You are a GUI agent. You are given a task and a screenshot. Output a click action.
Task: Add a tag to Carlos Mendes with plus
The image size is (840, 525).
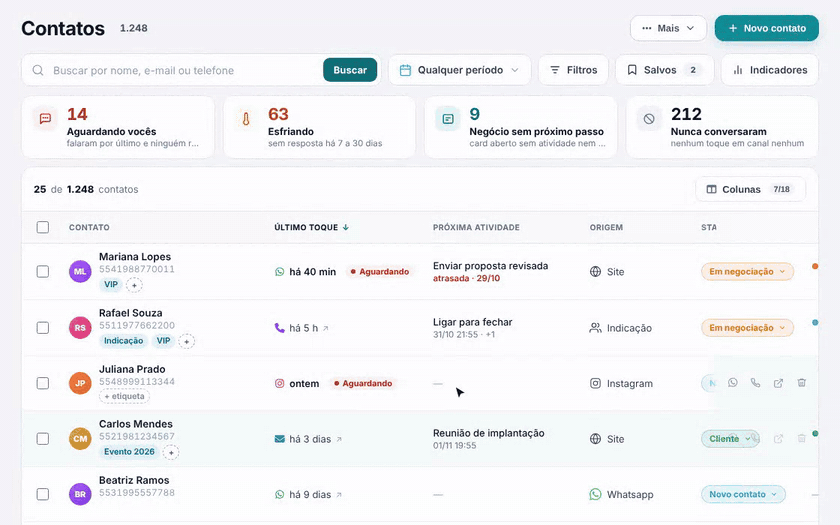[x=171, y=453]
